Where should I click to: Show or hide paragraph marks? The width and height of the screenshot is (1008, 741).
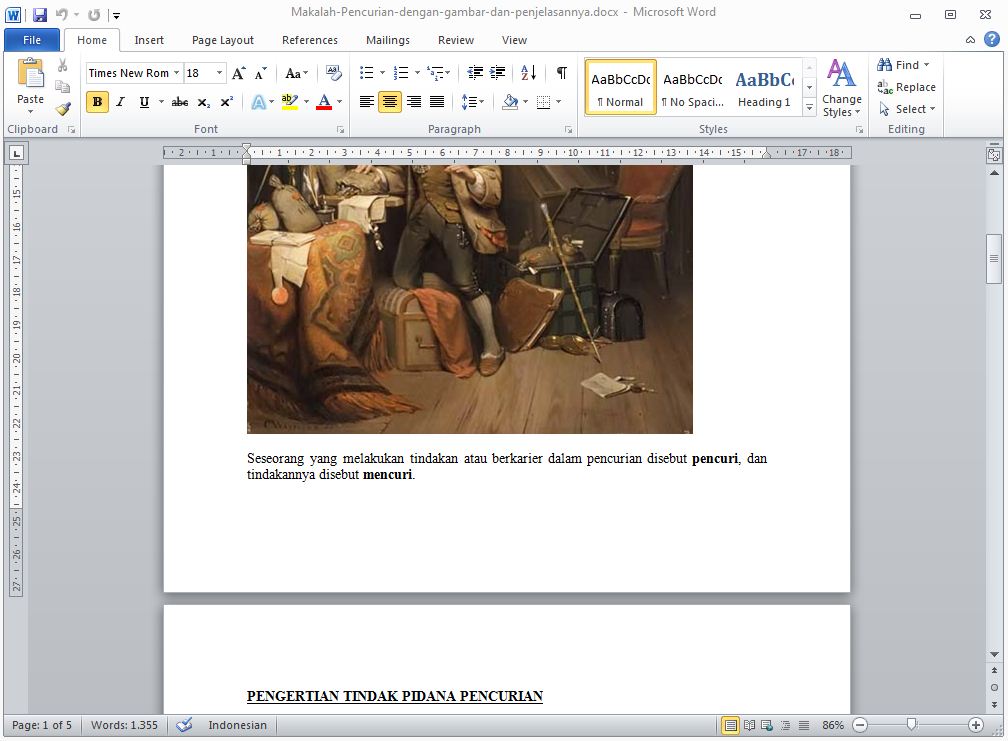pos(561,73)
